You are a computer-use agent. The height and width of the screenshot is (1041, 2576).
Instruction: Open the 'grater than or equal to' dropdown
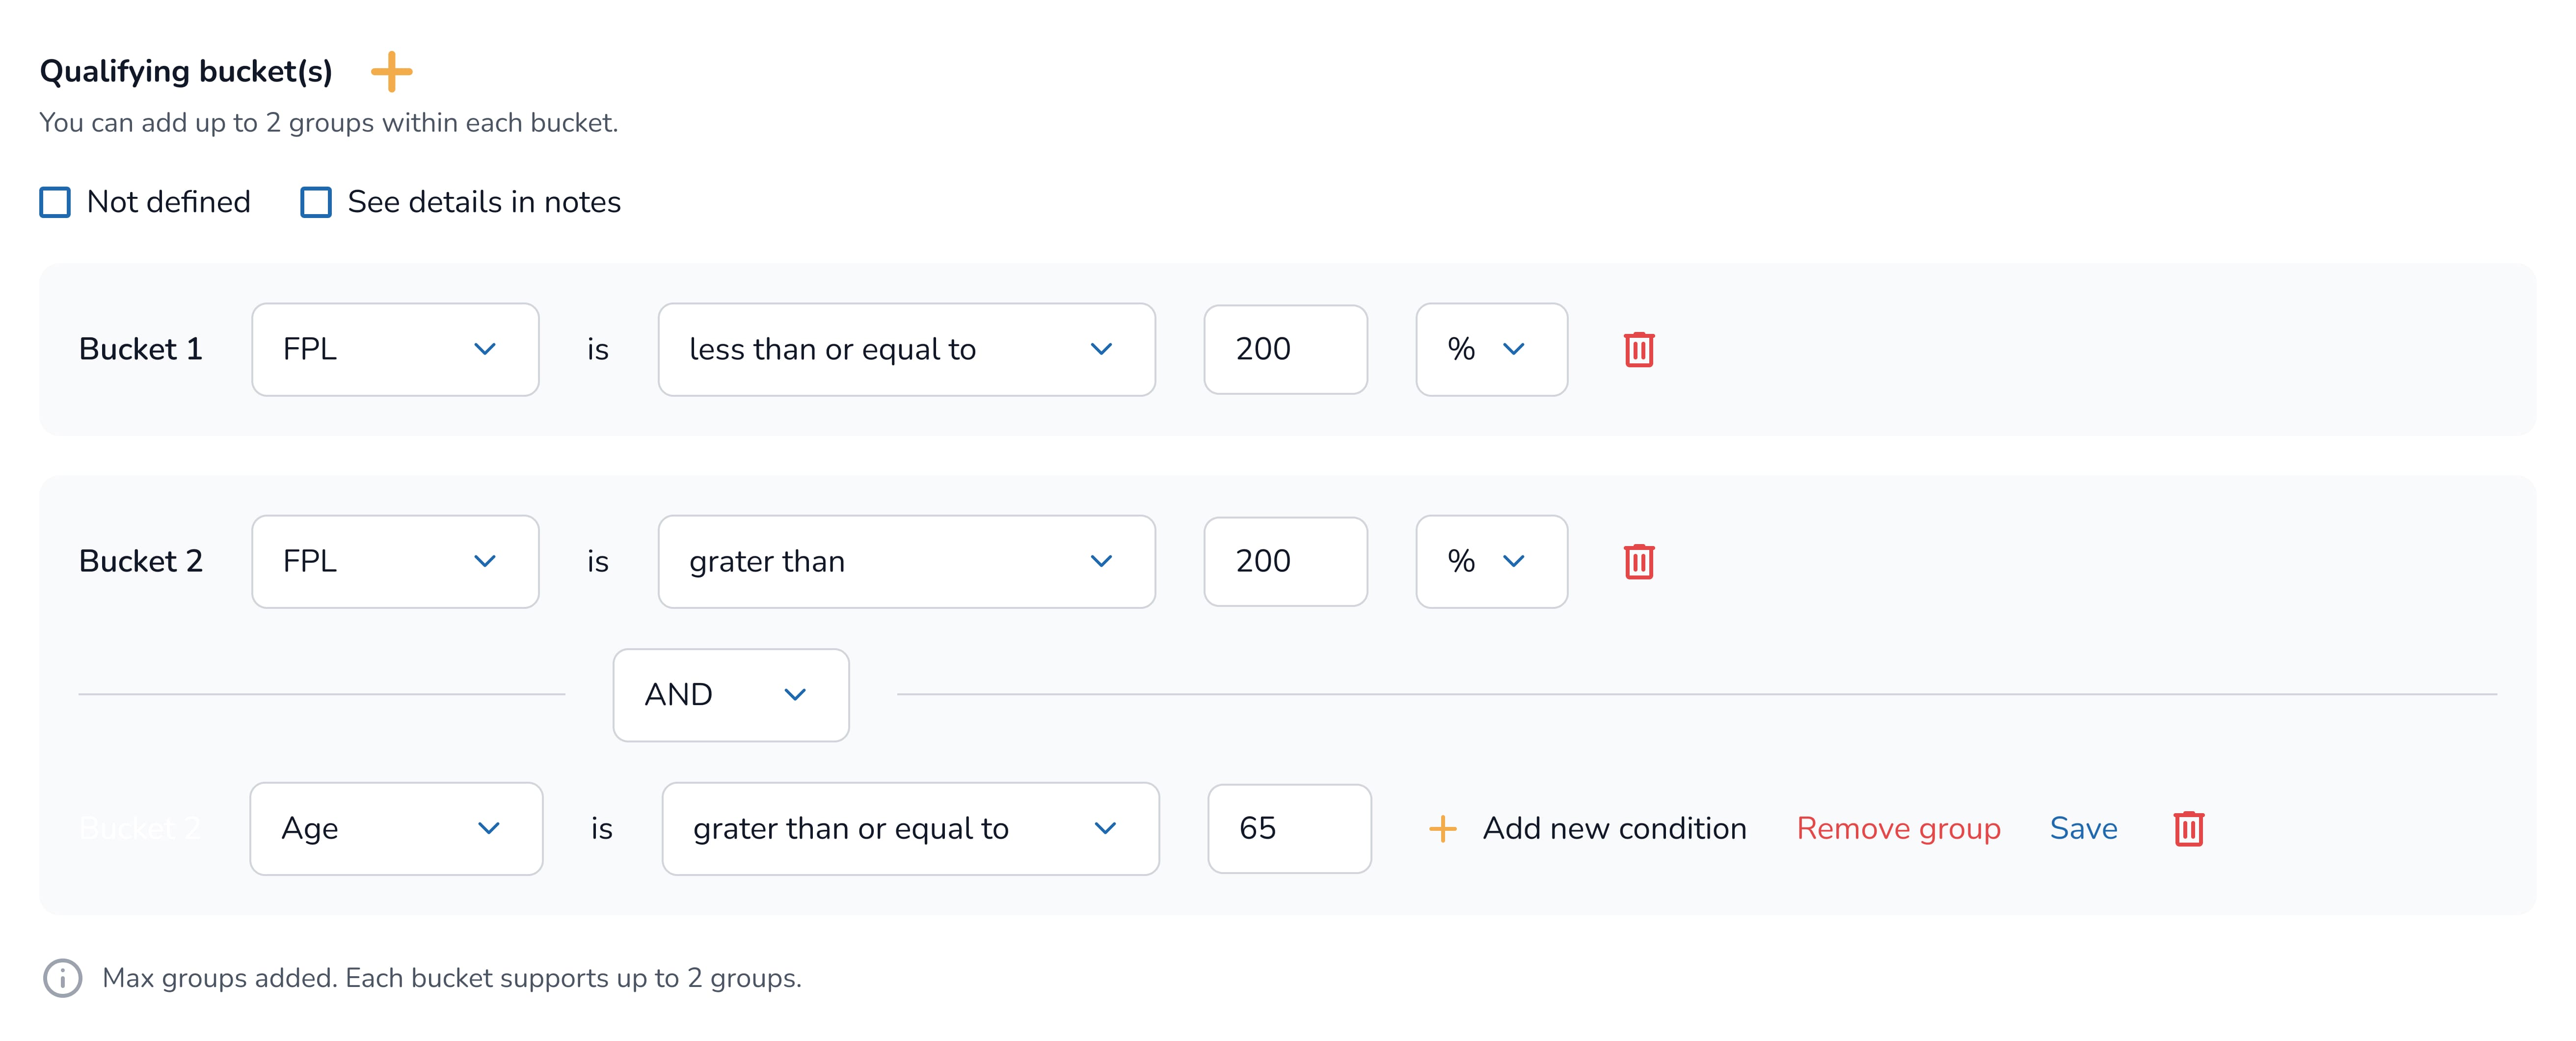tap(910, 828)
